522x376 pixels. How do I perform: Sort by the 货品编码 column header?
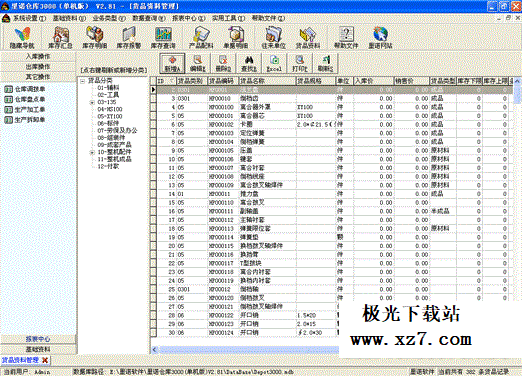click(223, 81)
